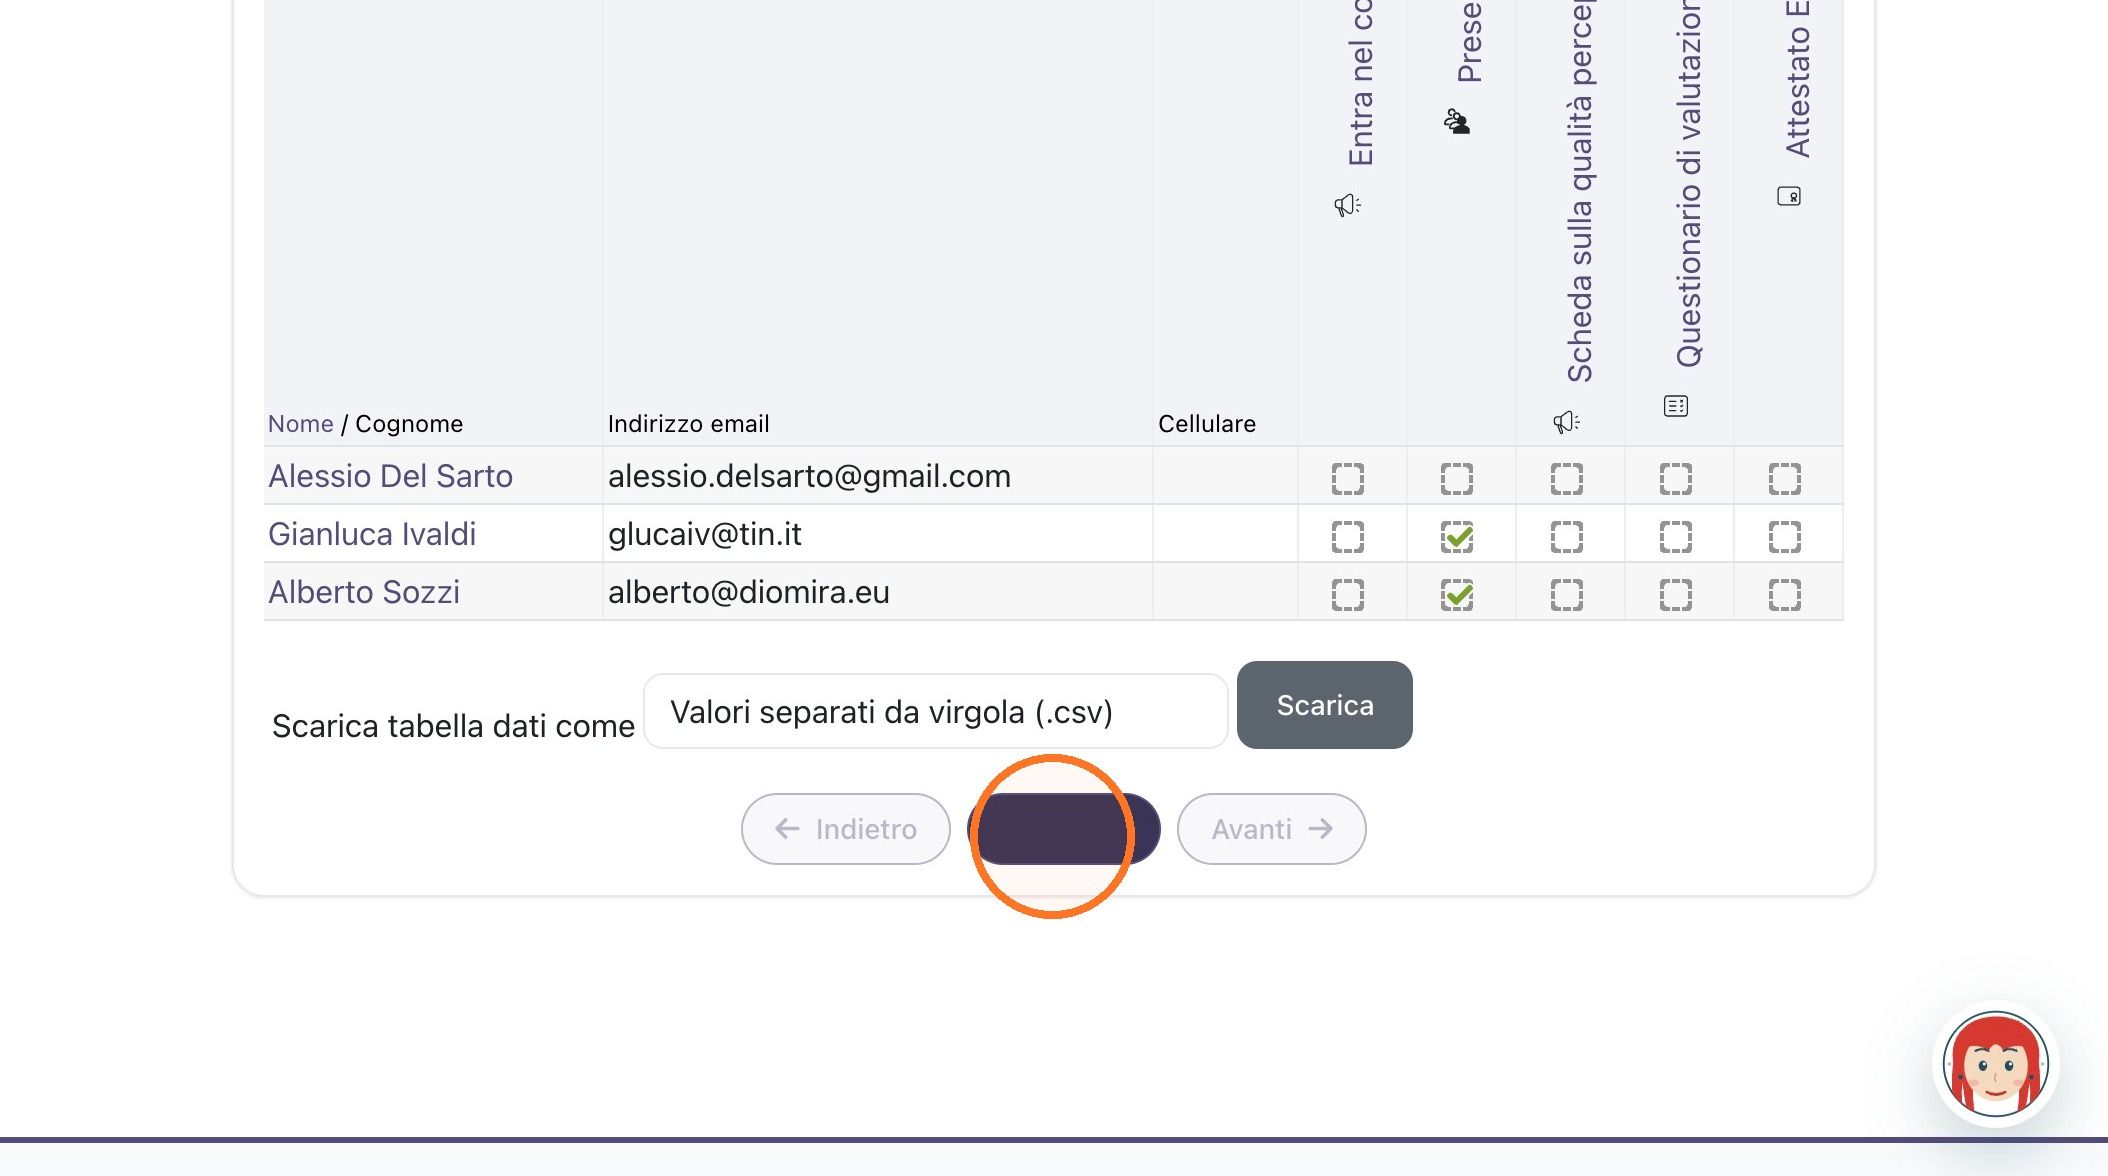Click megaphone icon under Scheda sulla qualità column
The image size is (2108, 1176).
tap(1566, 422)
